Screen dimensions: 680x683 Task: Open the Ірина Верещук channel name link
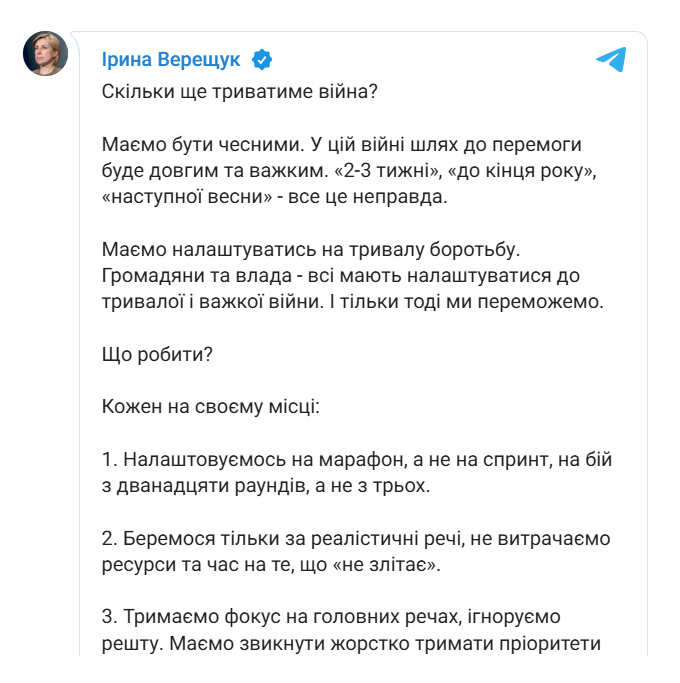coord(171,60)
